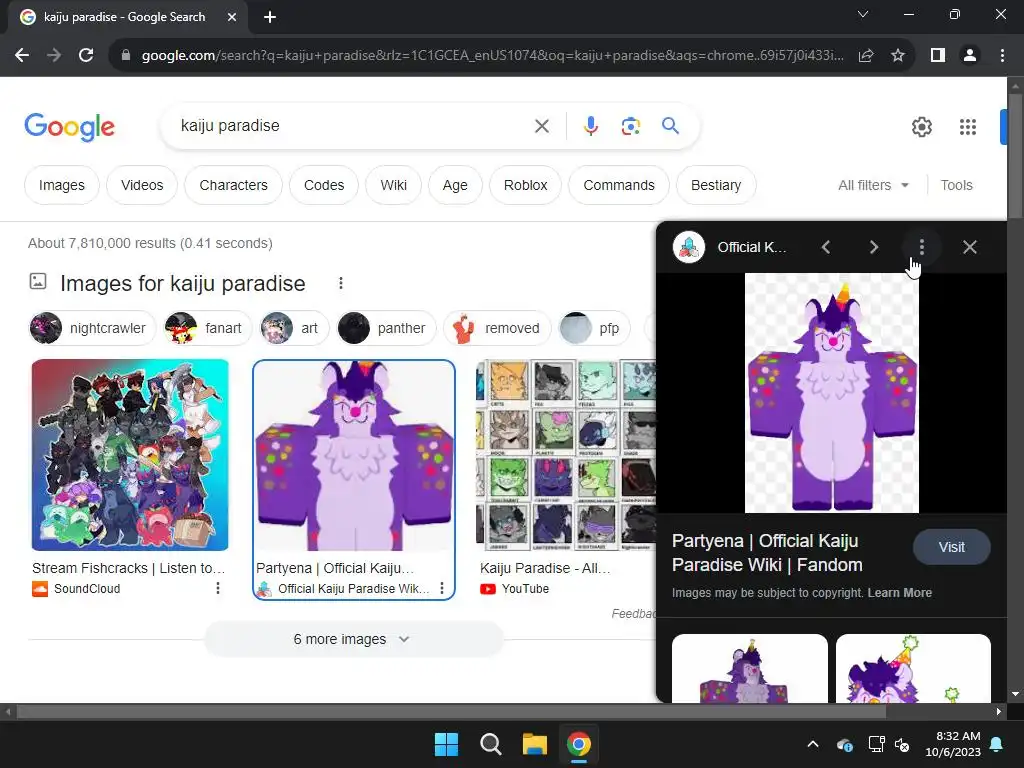The height and width of the screenshot is (768, 1024).
Task: Show previous image in preview panel
Action: [x=825, y=247]
